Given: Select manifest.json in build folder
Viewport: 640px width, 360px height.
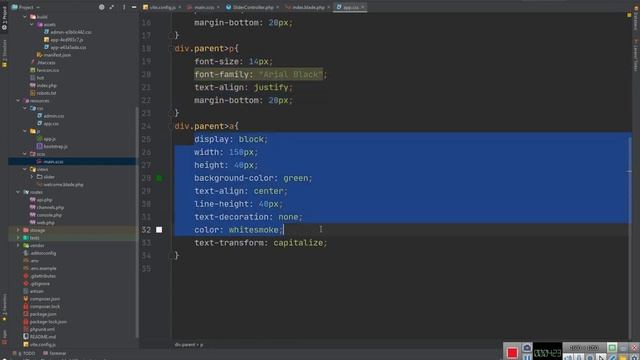Looking at the screenshot, I should 53,55.
